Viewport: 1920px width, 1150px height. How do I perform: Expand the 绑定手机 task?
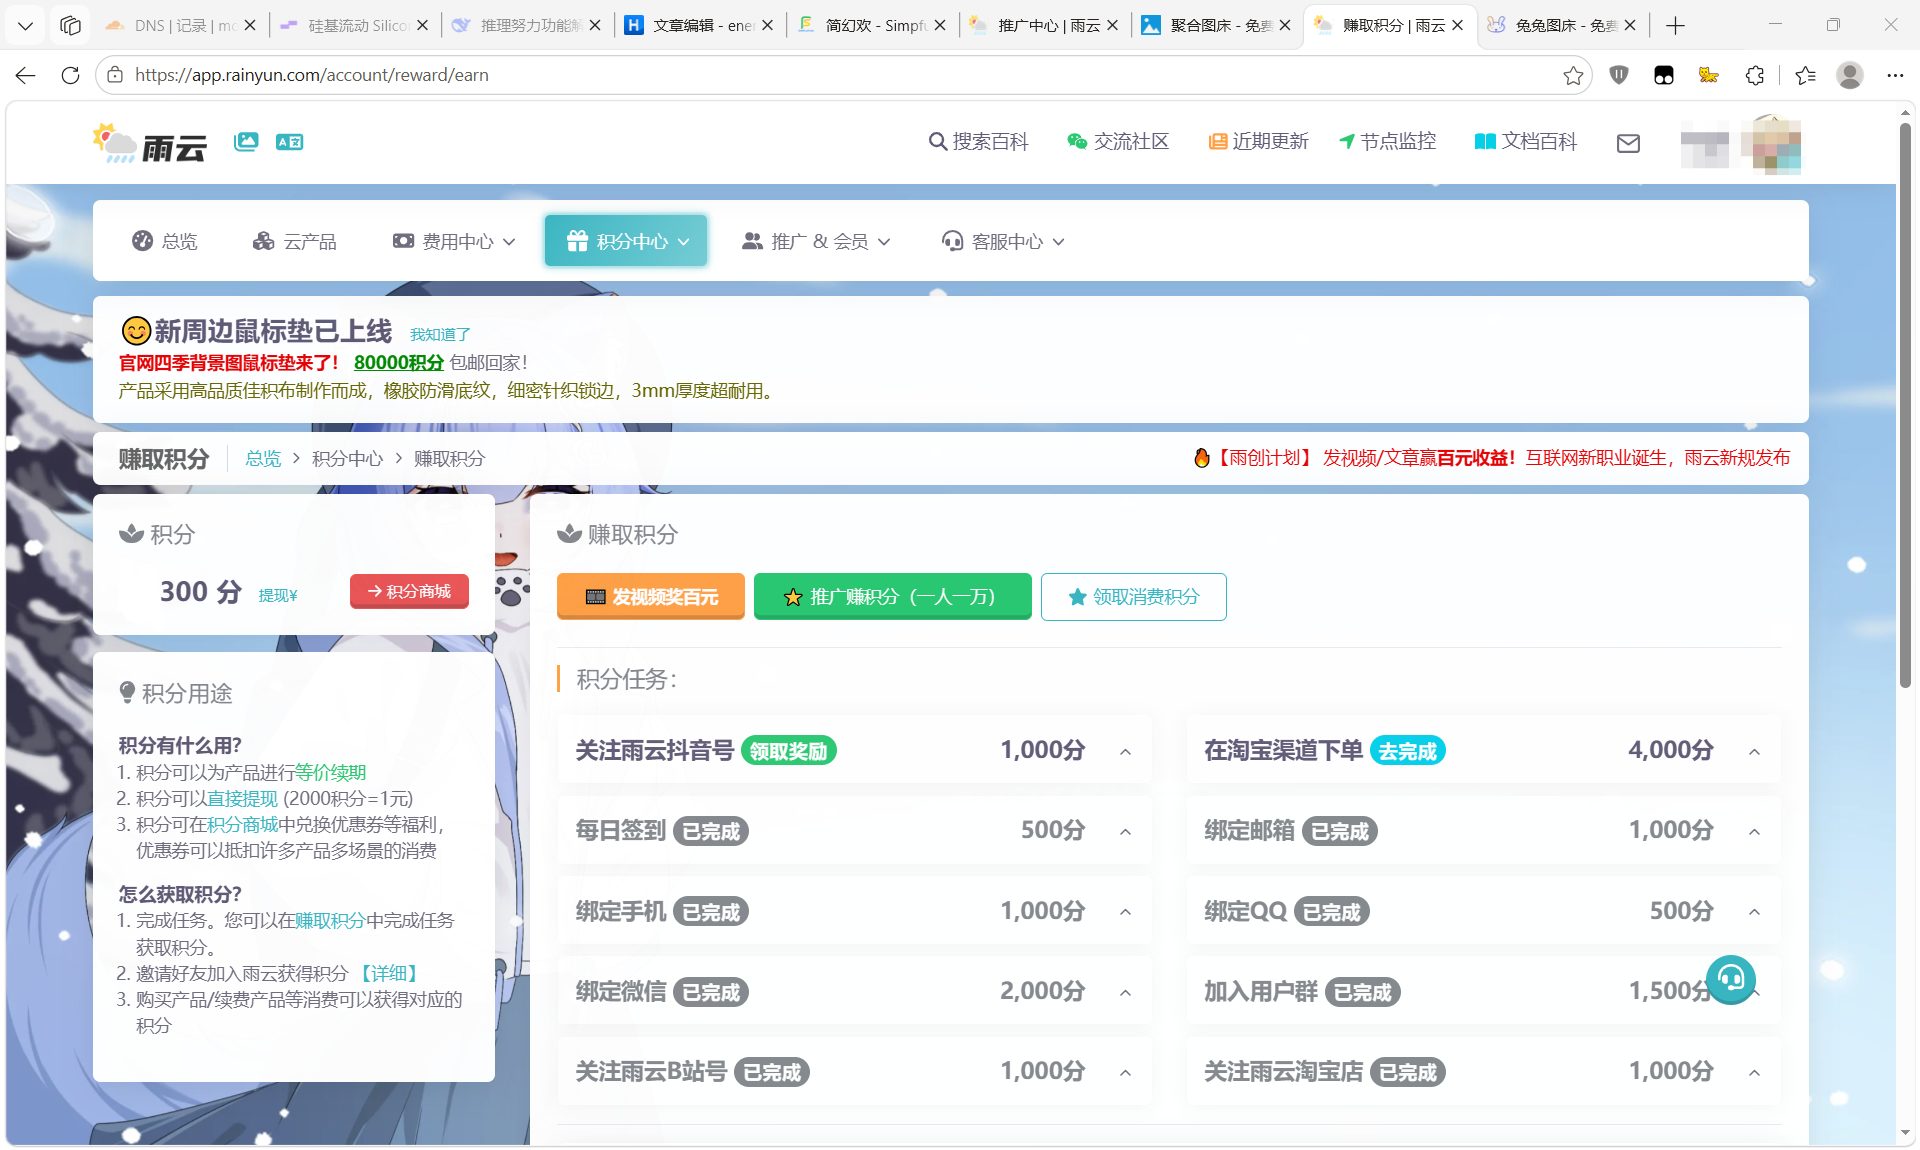pyautogui.click(x=1126, y=911)
